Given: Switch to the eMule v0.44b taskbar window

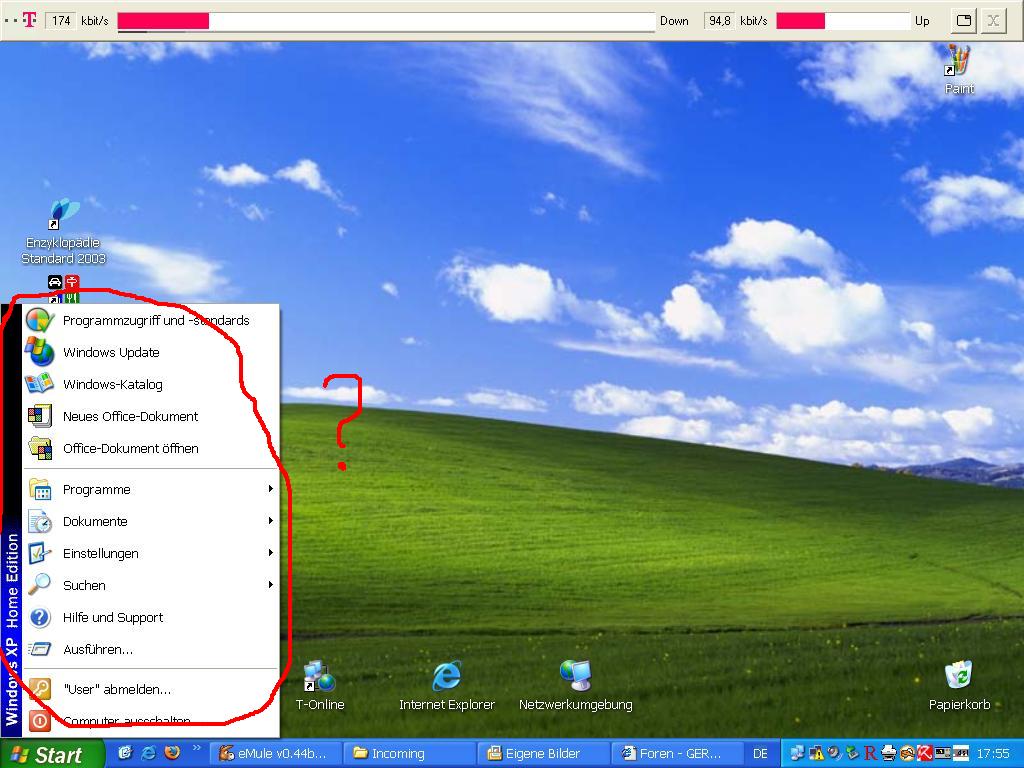Looking at the screenshot, I should click(x=274, y=754).
